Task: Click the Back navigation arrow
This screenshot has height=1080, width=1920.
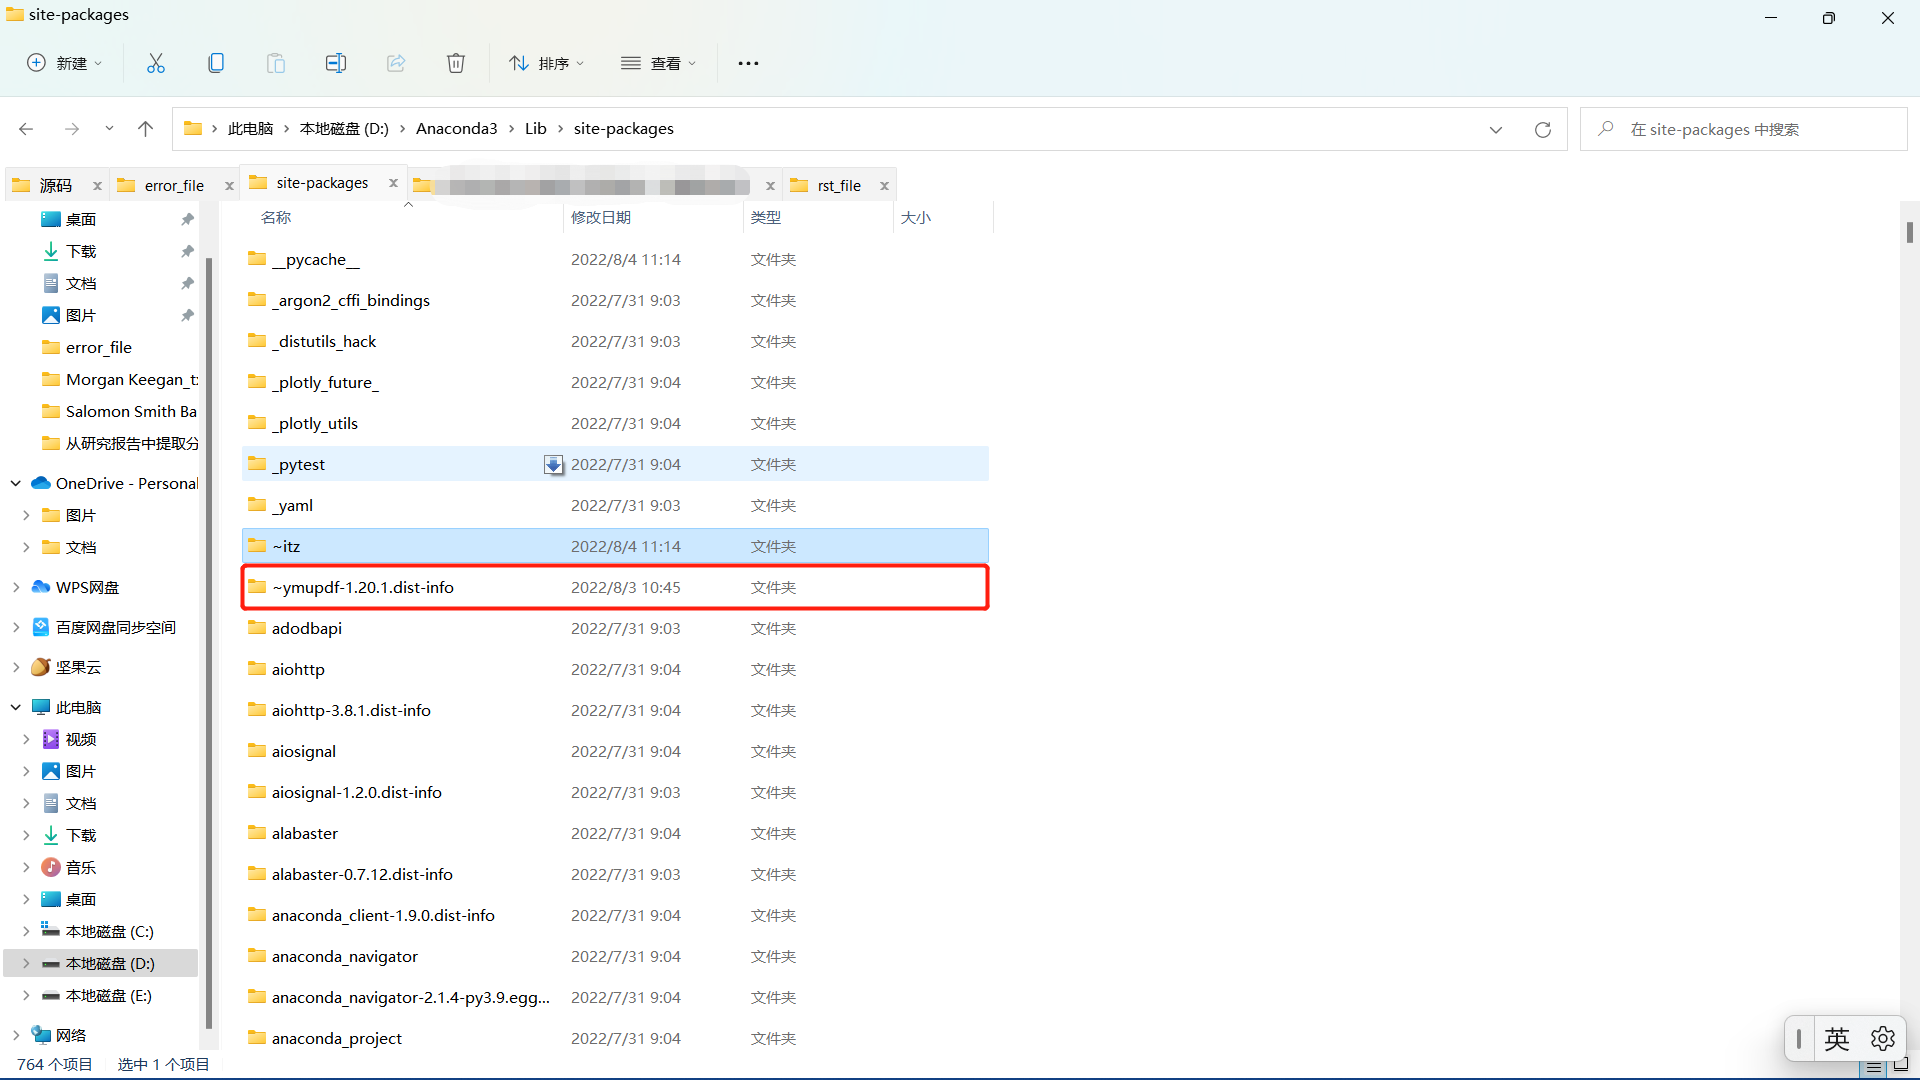Action: (x=27, y=129)
